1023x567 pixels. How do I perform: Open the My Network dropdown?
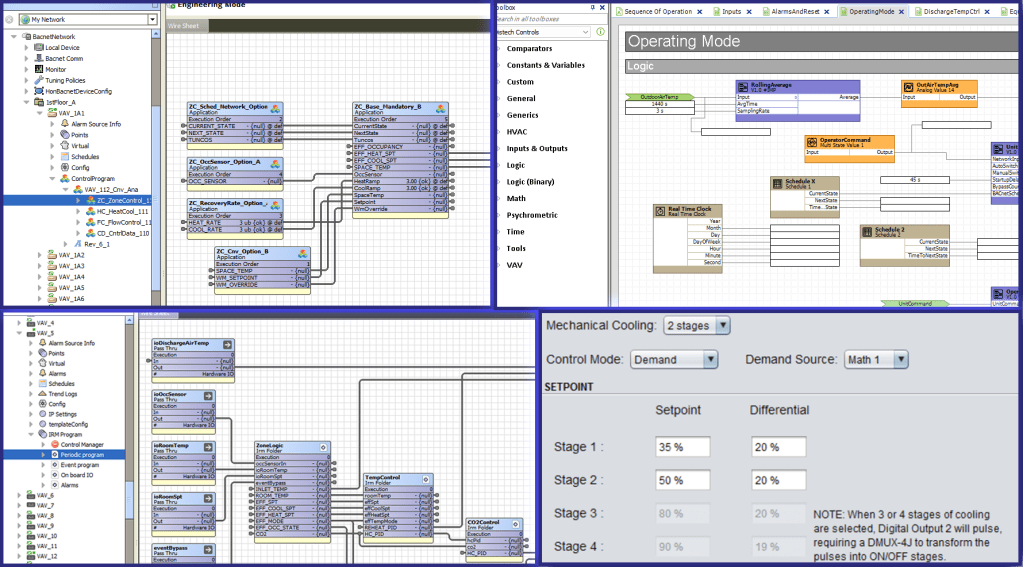point(152,19)
